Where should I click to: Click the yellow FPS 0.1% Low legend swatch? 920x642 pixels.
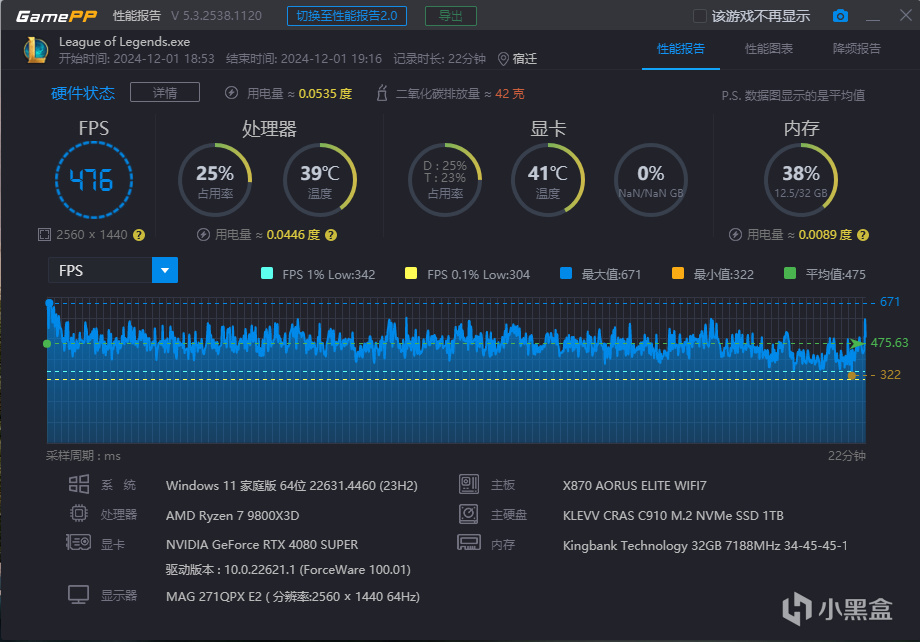click(411, 273)
